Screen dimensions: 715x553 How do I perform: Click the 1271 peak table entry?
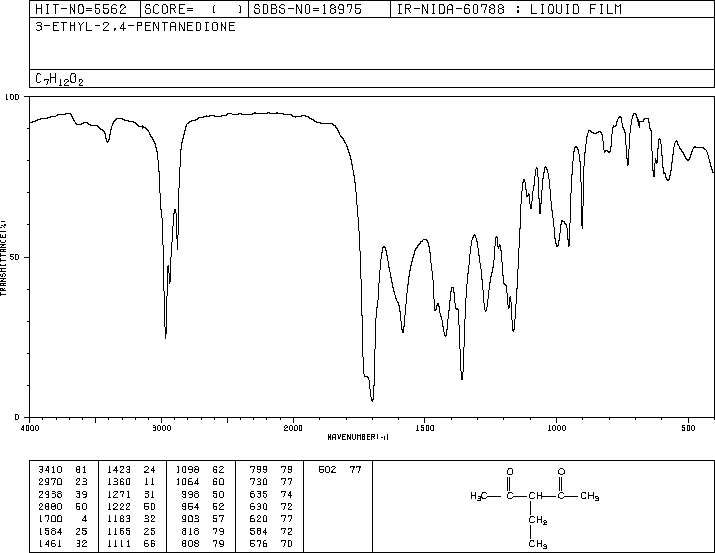[x=131, y=494]
